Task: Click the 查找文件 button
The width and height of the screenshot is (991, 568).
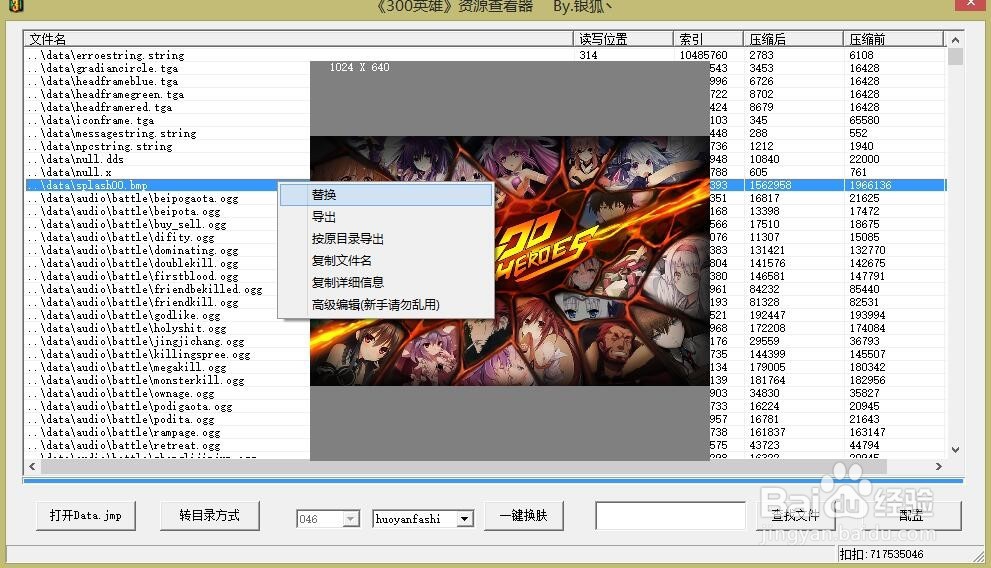Action: click(x=795, y=516)
